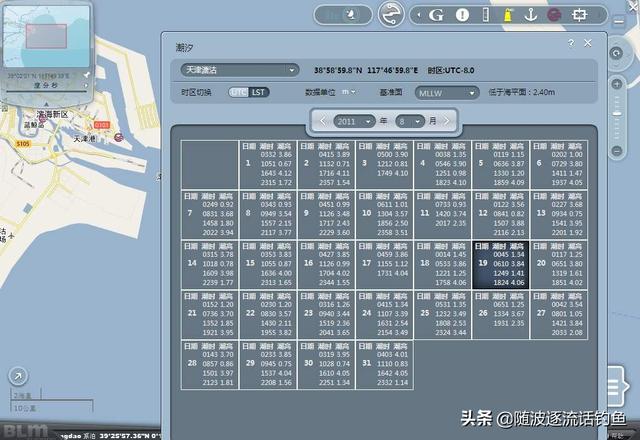Click the frame crosshair toolbar icon
The image size is (640, 440).
point(579,15)
